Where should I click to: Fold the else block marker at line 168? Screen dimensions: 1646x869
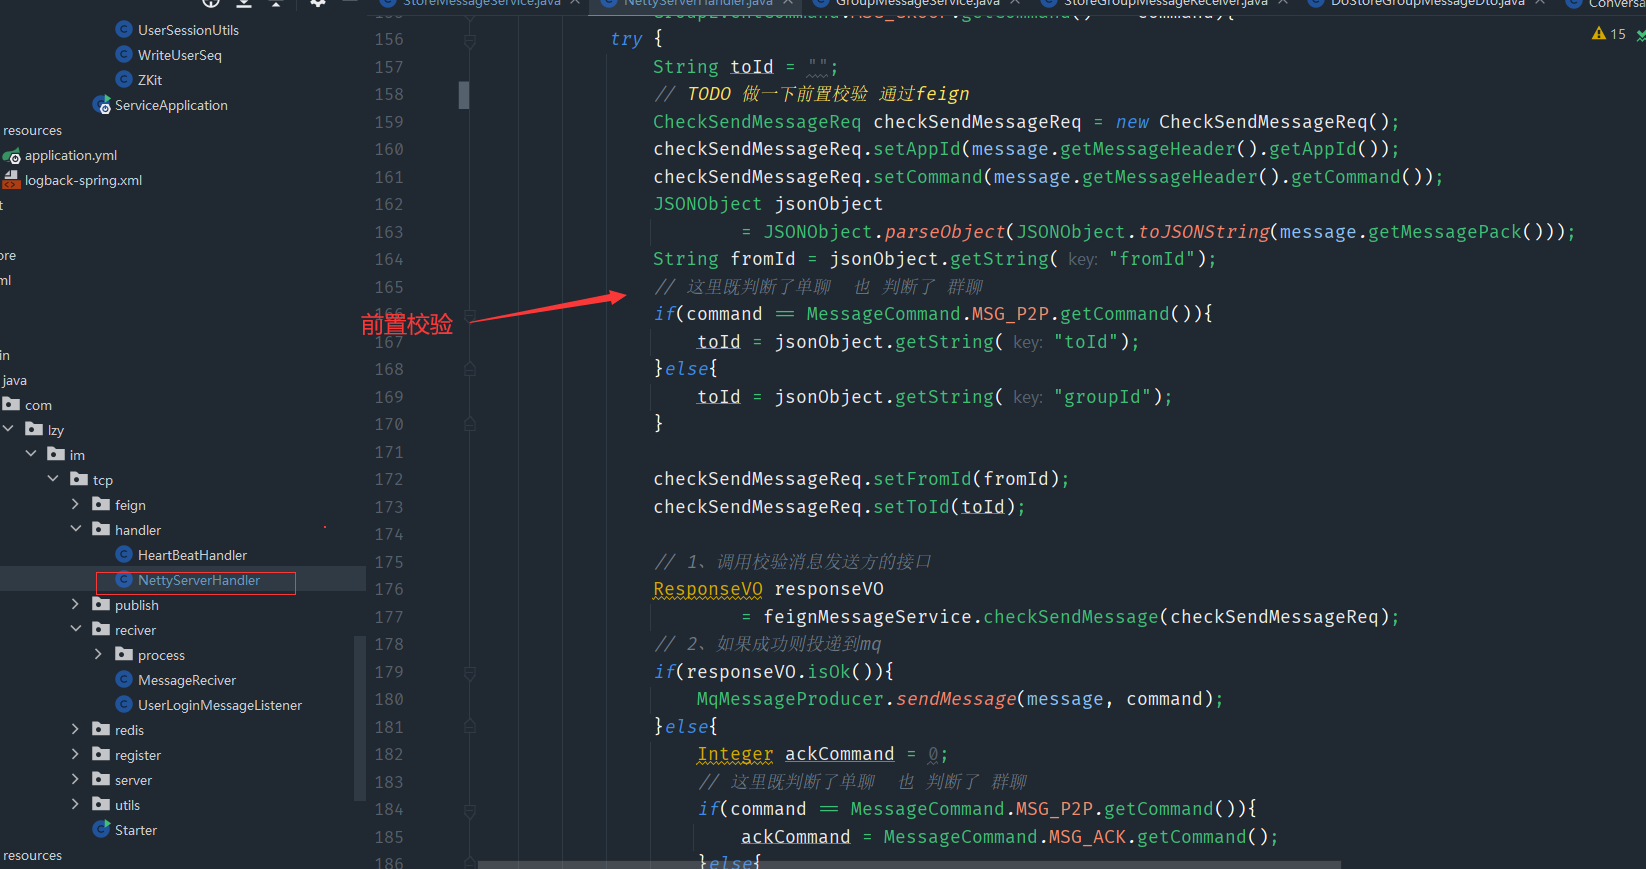tap(470, 369)
